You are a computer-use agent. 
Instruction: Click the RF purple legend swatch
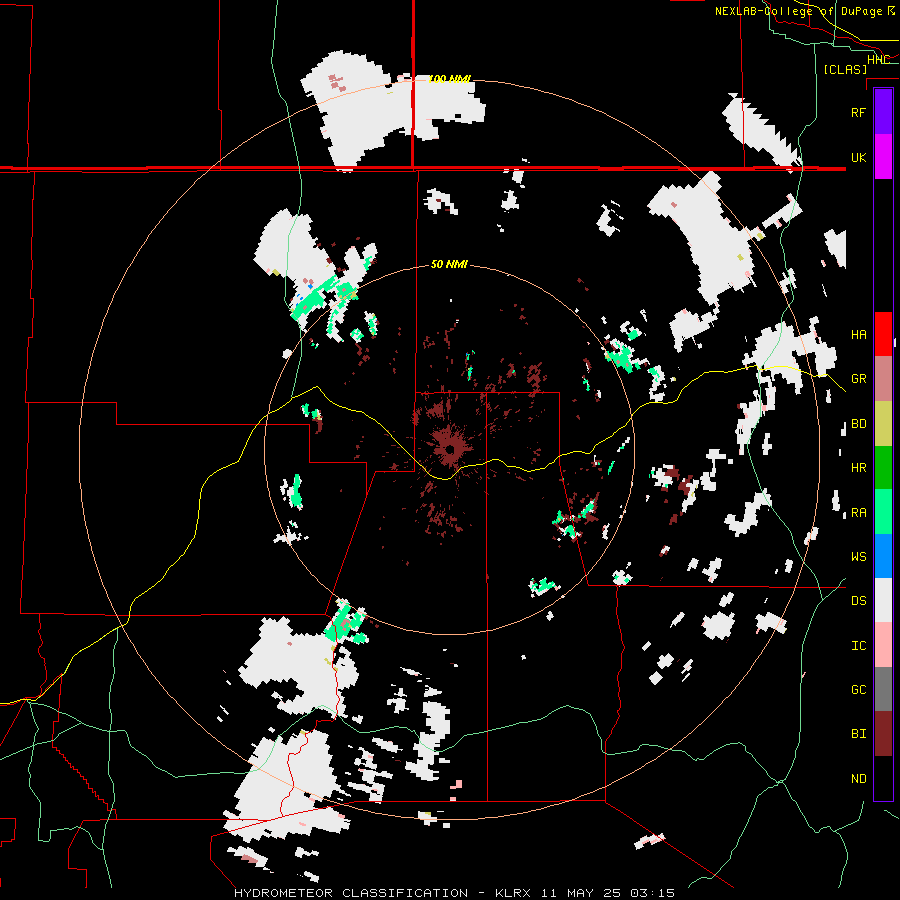pyautogui.click(x=883, y=112)
